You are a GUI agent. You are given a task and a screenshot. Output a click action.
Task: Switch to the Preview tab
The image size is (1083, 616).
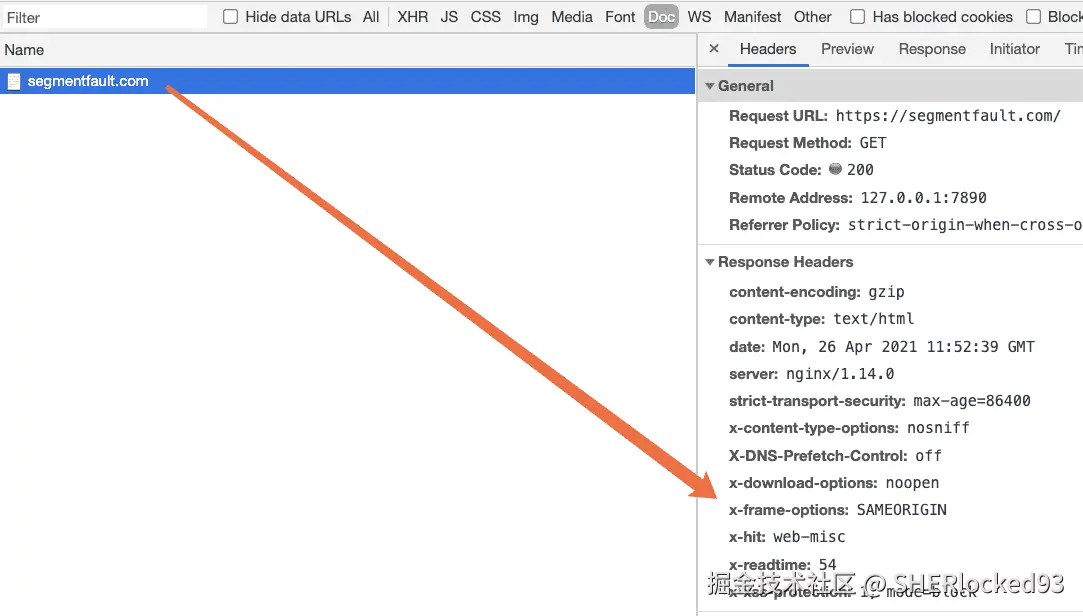coord(847,49)
